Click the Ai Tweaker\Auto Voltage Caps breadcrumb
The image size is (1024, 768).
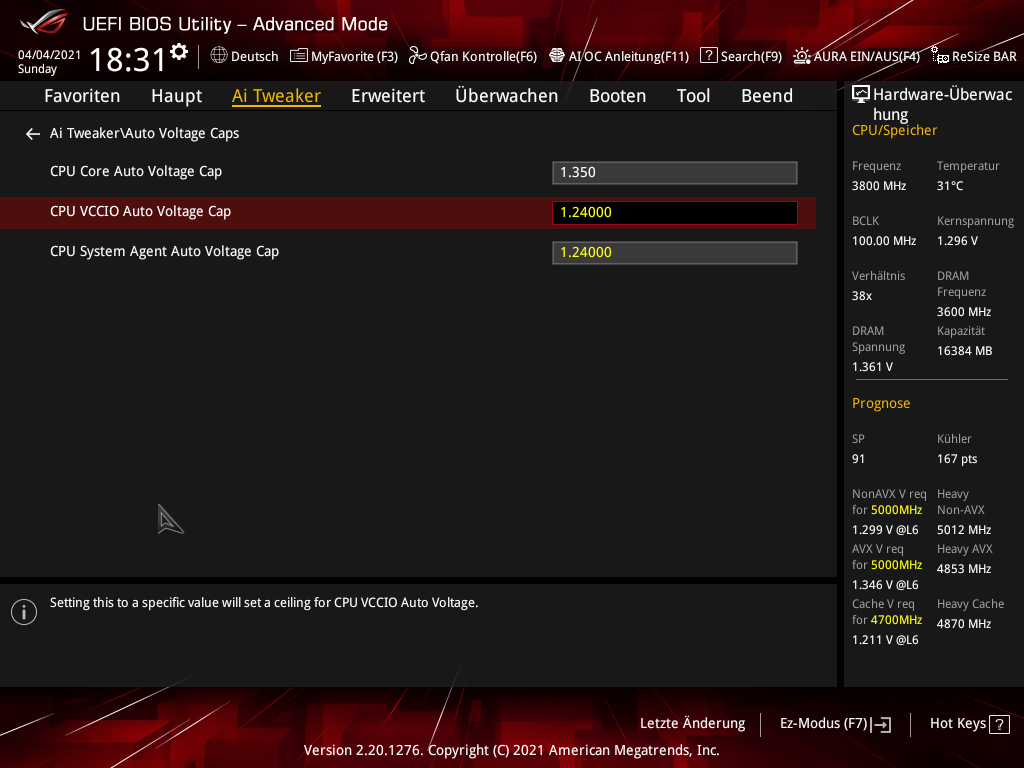click(x=144, y=133)
